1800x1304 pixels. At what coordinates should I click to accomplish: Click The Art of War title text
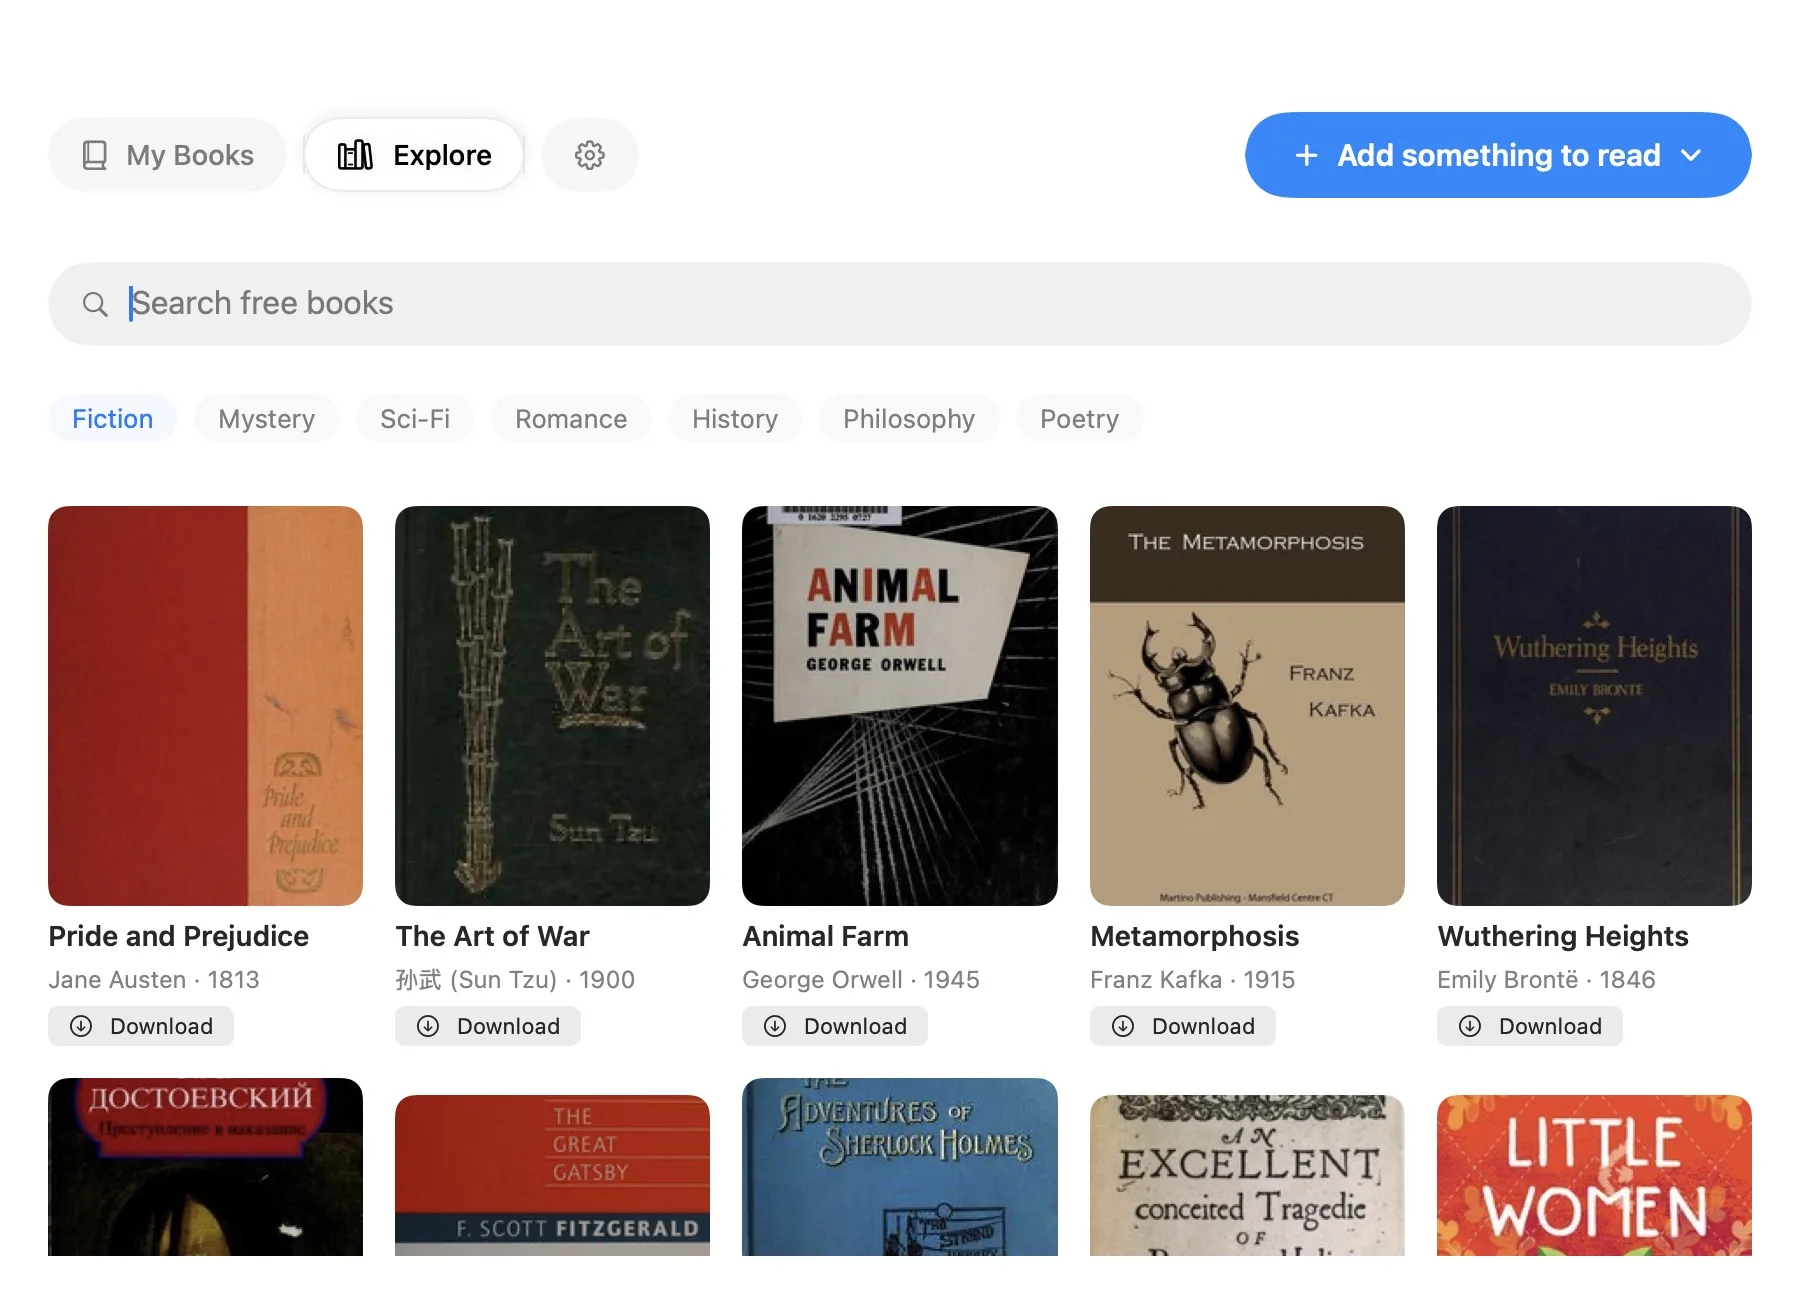coord(493,936)
